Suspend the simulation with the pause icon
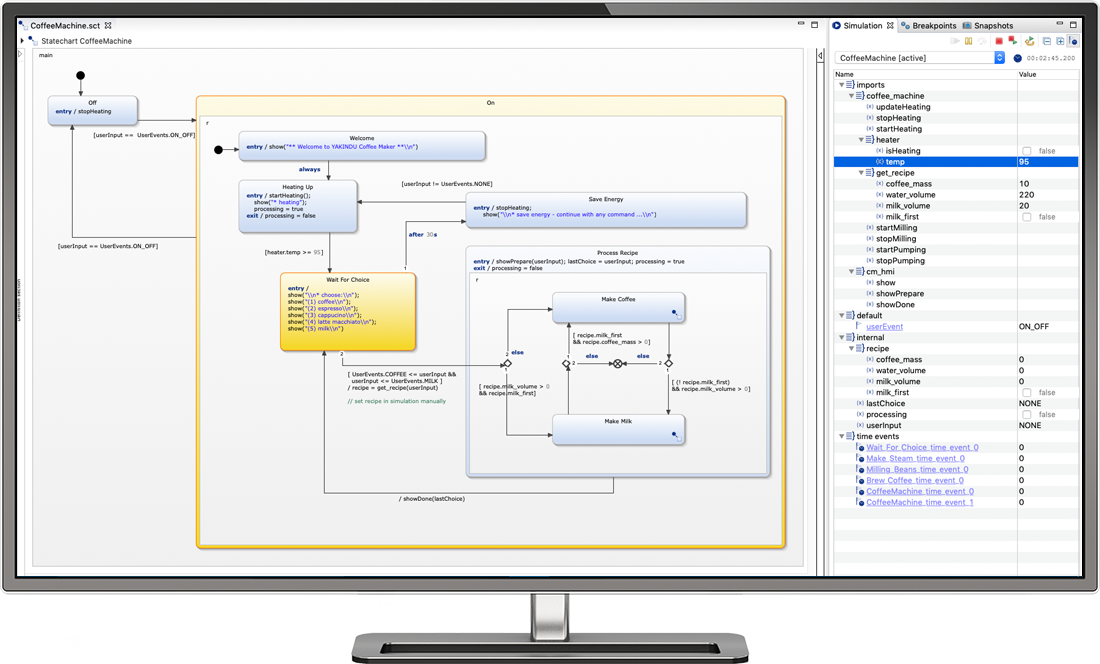 click(x=968, y=41)
